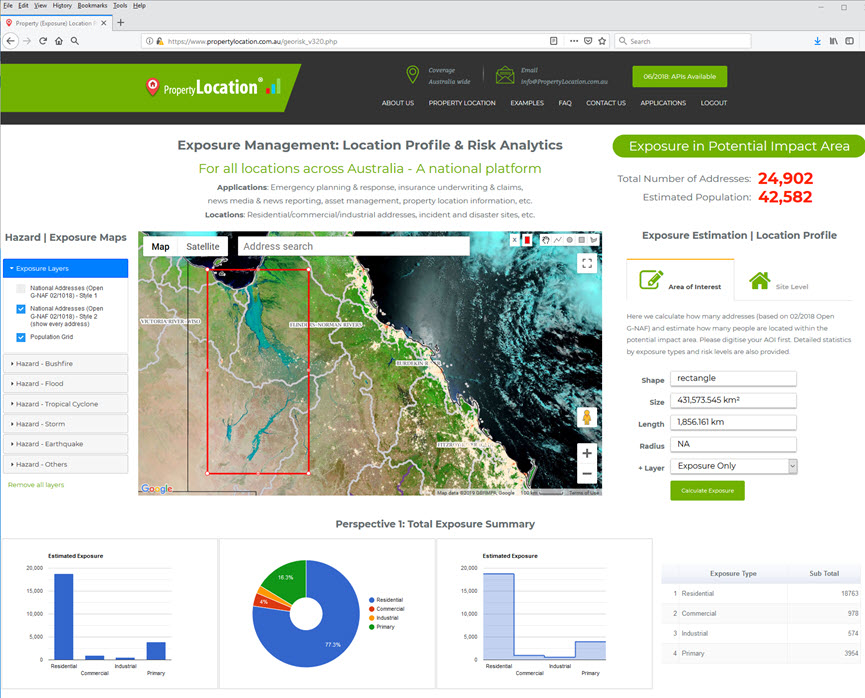
Task: Open the Exposure Only layer dropdown
Action: coord(735,466)
